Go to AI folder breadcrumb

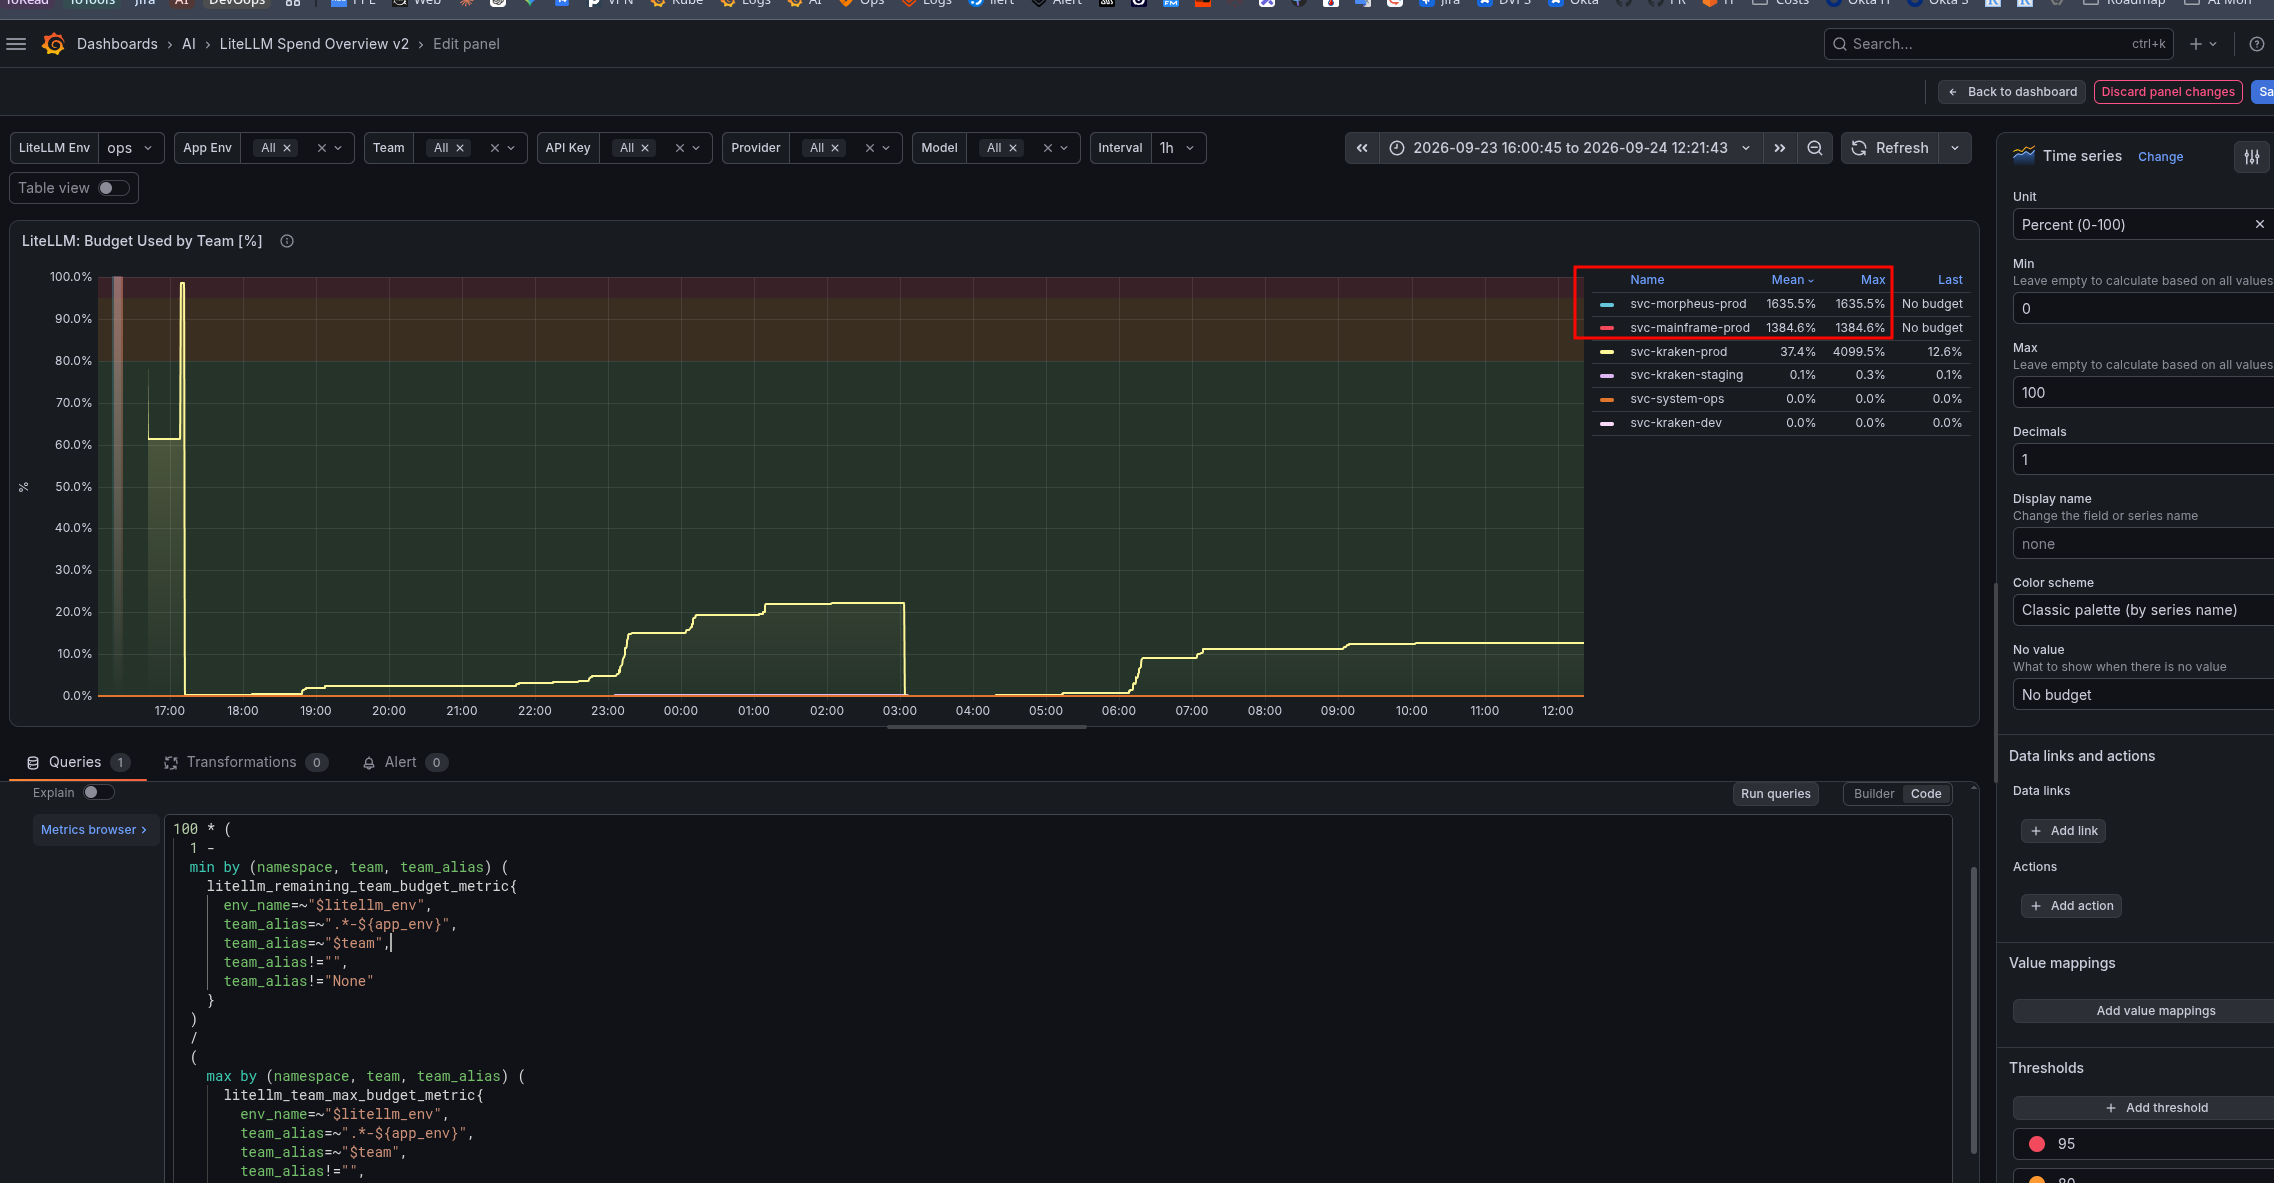point(188,44)
